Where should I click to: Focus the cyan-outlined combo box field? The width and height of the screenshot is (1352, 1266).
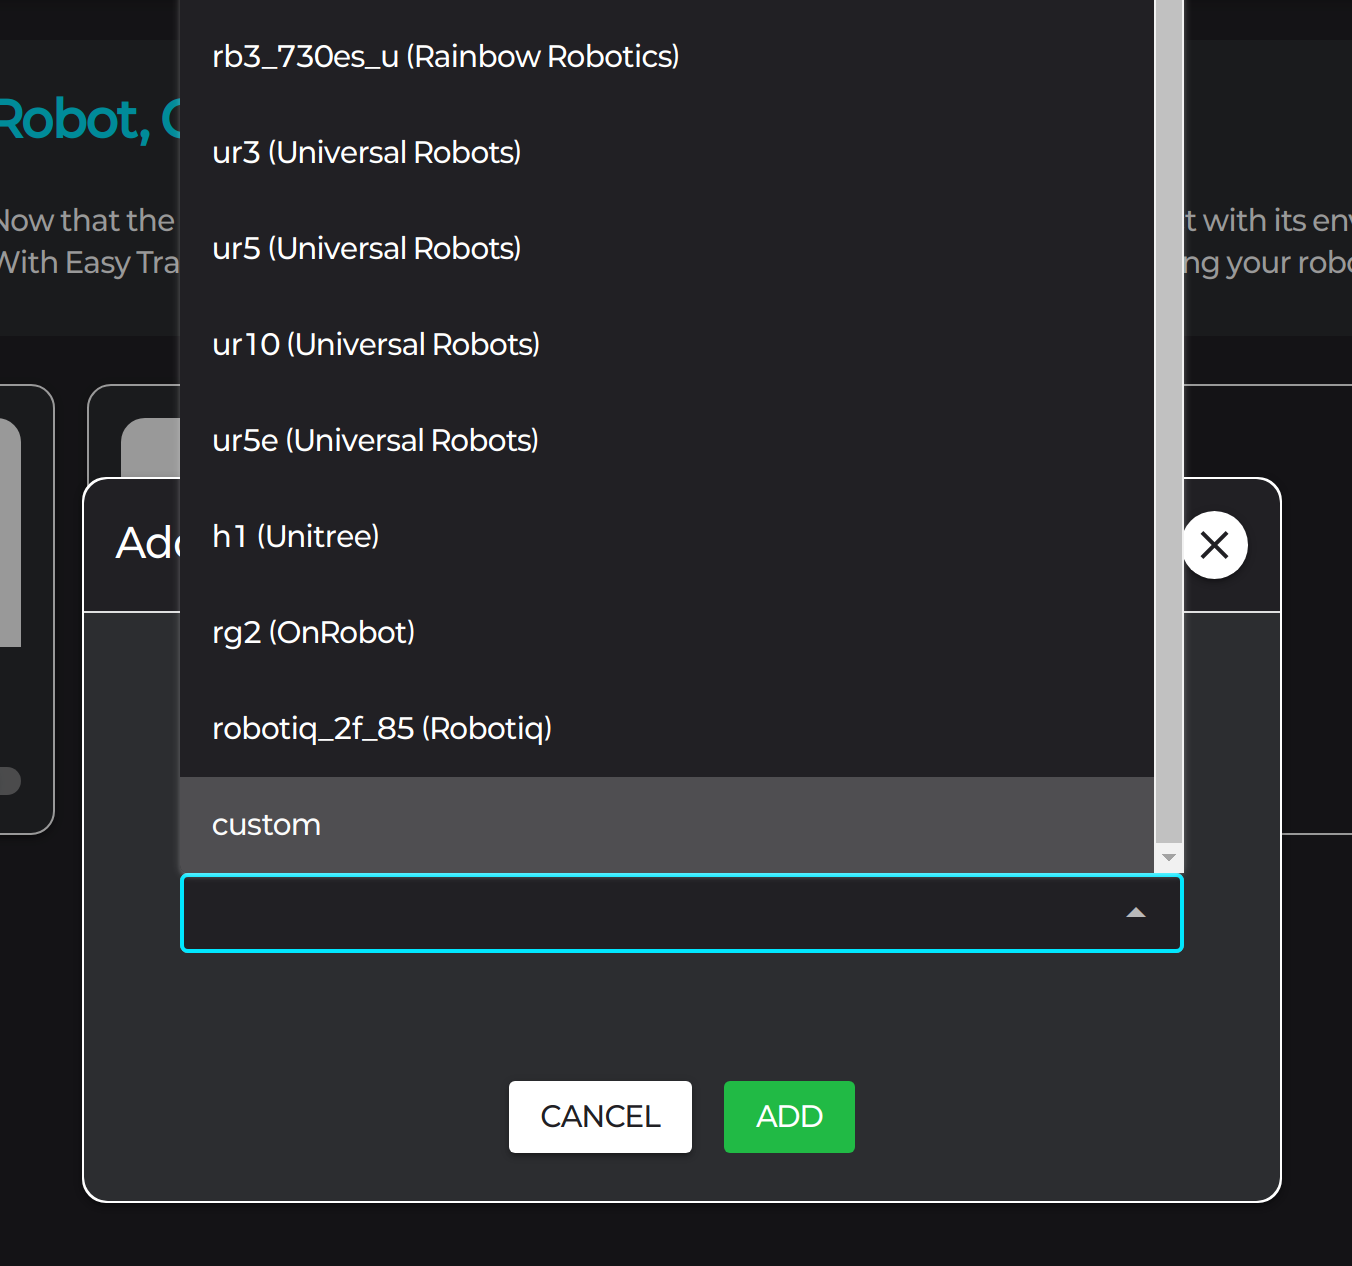650,913
